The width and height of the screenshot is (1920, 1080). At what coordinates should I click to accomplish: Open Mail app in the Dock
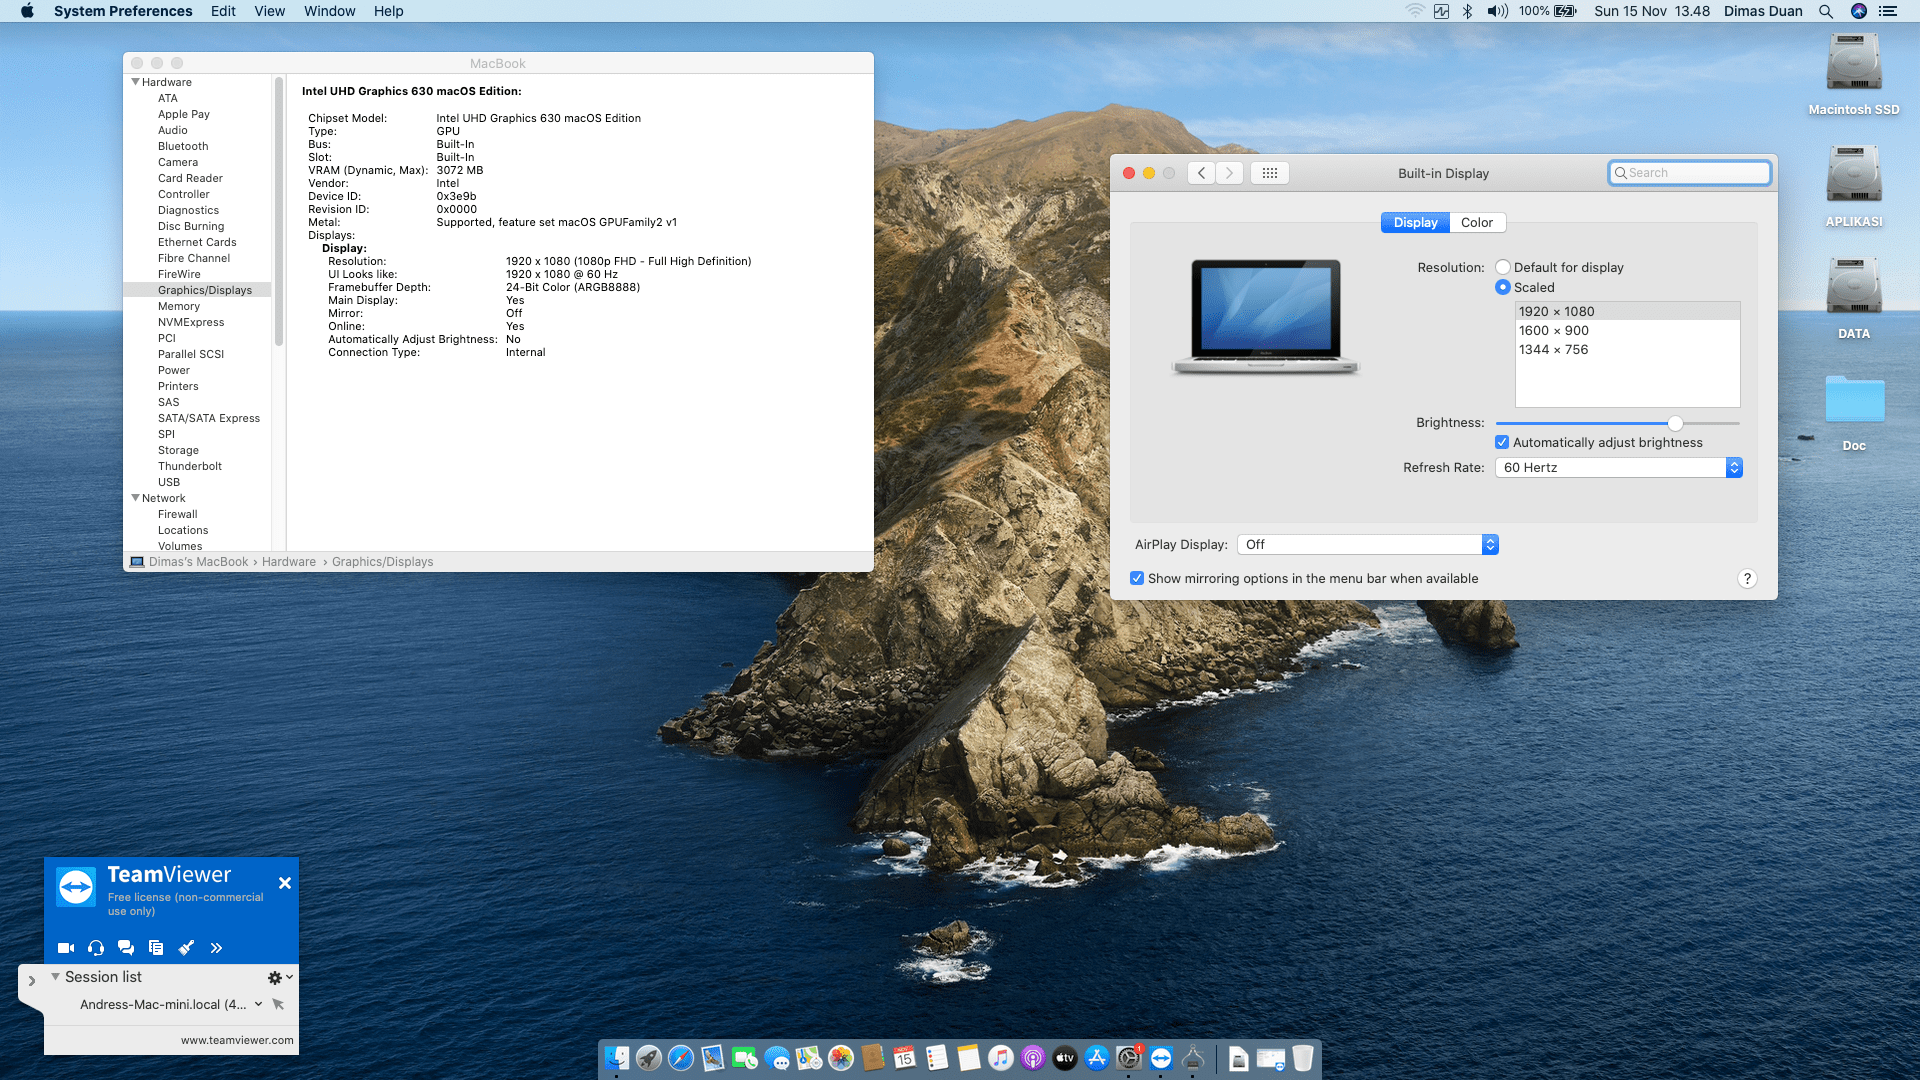(713, 1058)
